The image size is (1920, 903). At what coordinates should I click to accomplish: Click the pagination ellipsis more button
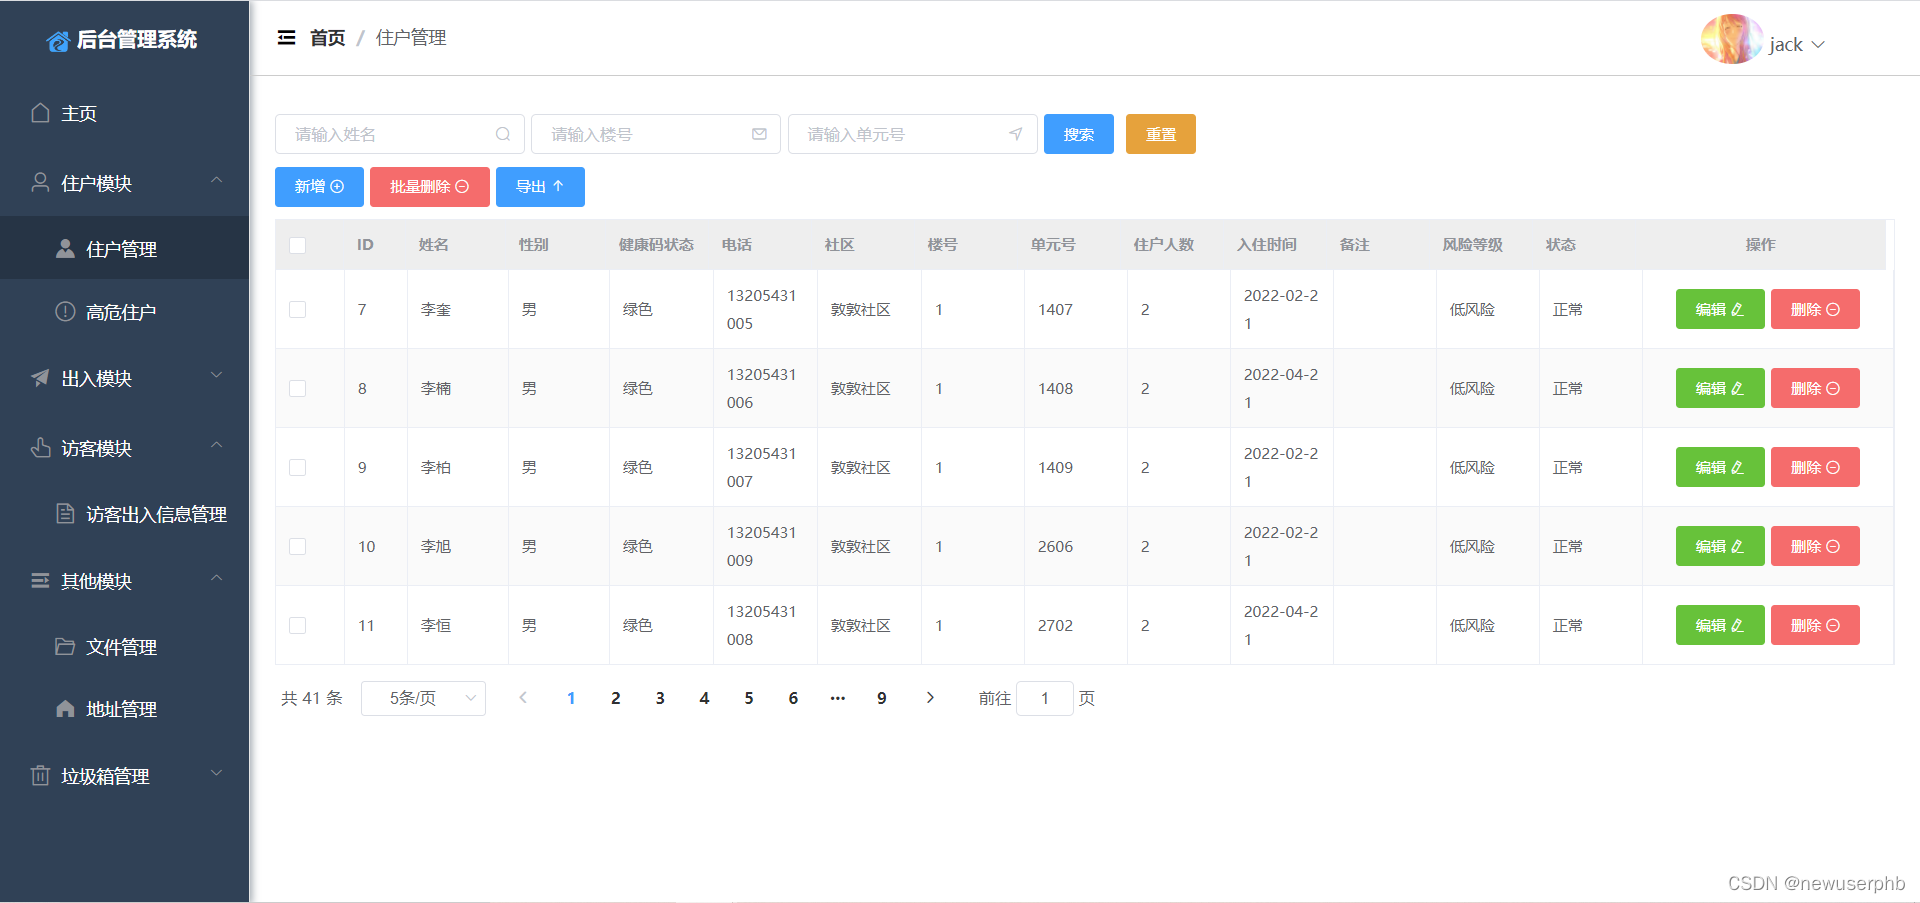(838, 698)
